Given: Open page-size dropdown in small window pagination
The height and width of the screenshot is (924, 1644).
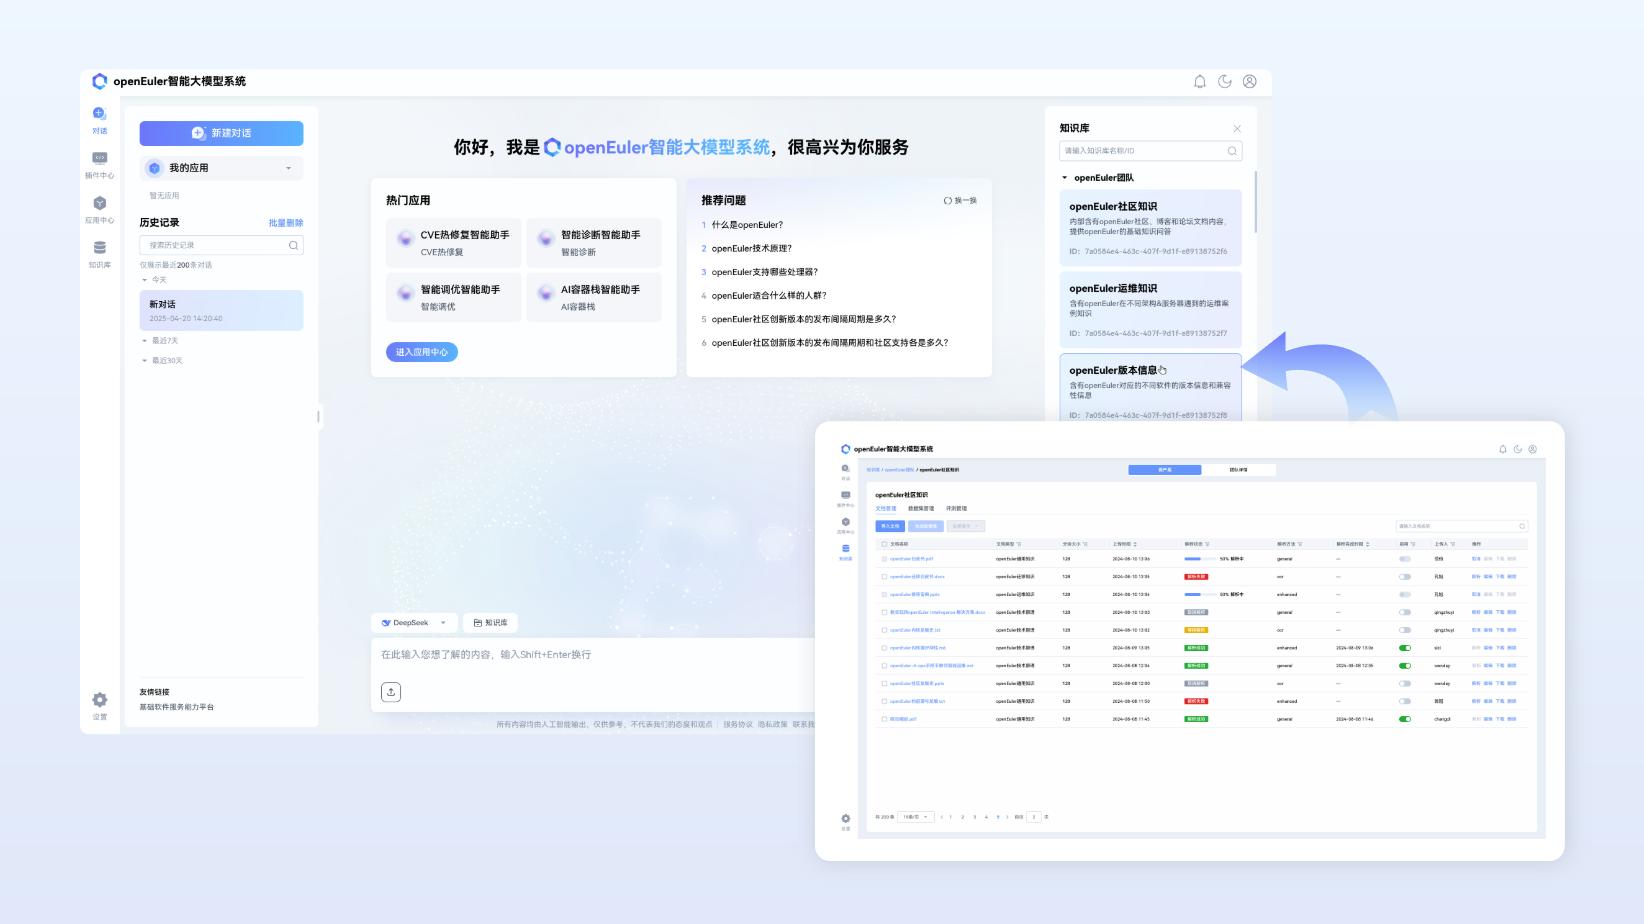Looking at the screenshot, I should pyautogui.click(x=916, y=817).
